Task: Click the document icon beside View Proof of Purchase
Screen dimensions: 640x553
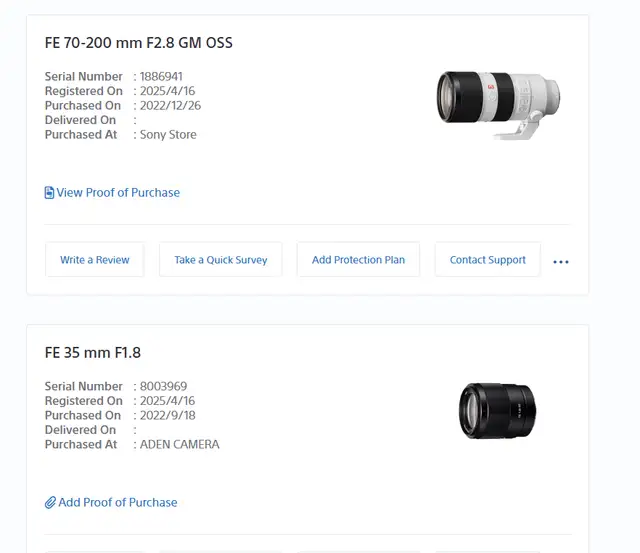Action: (49, 193)
